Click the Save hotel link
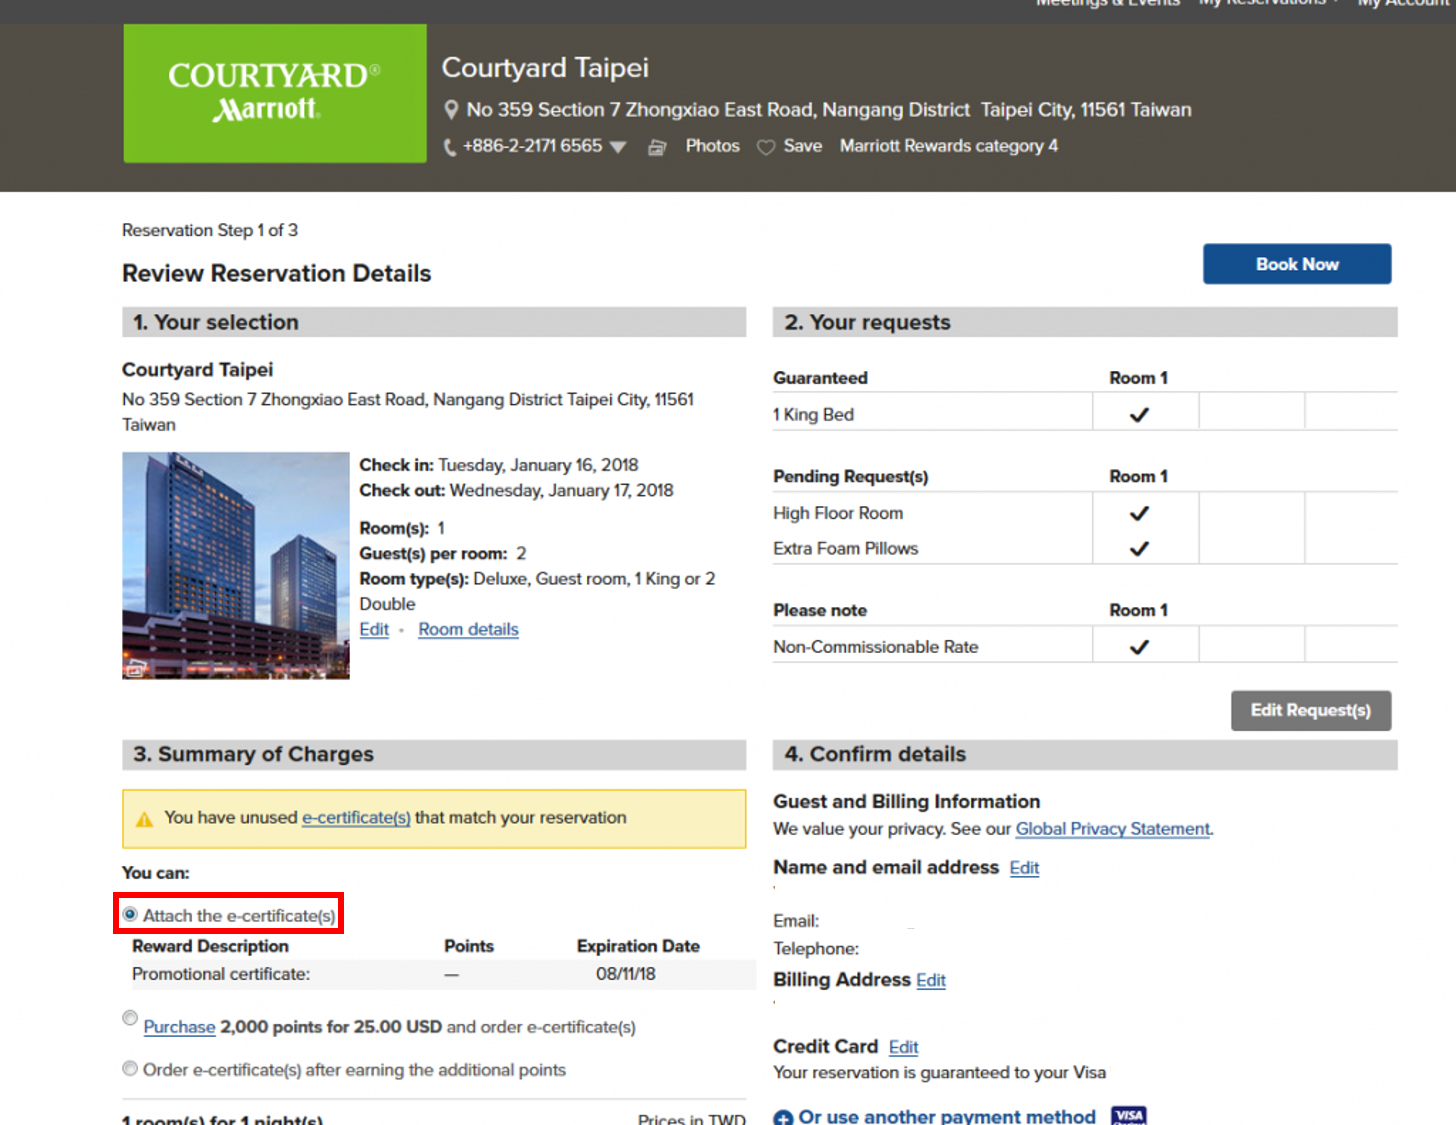The height and width of the screenshot is (1125, 1456). coord(803,146)
